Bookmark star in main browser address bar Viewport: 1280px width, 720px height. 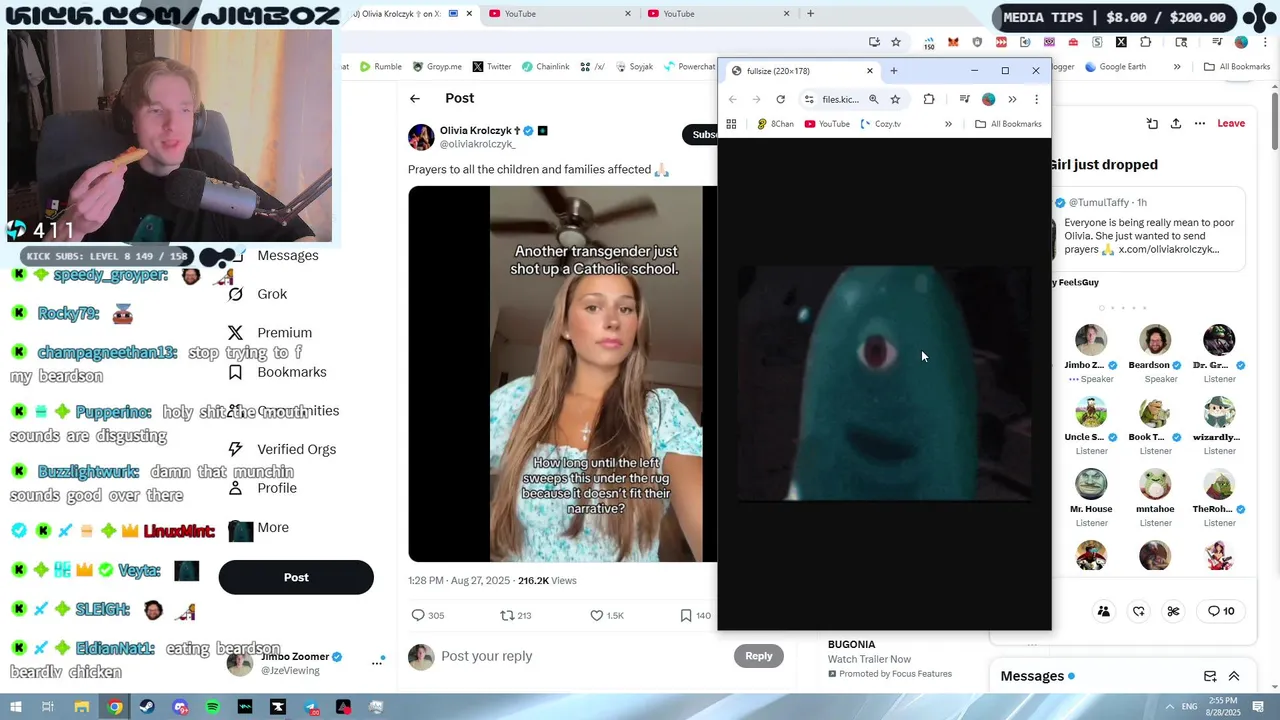pos(896,42)
